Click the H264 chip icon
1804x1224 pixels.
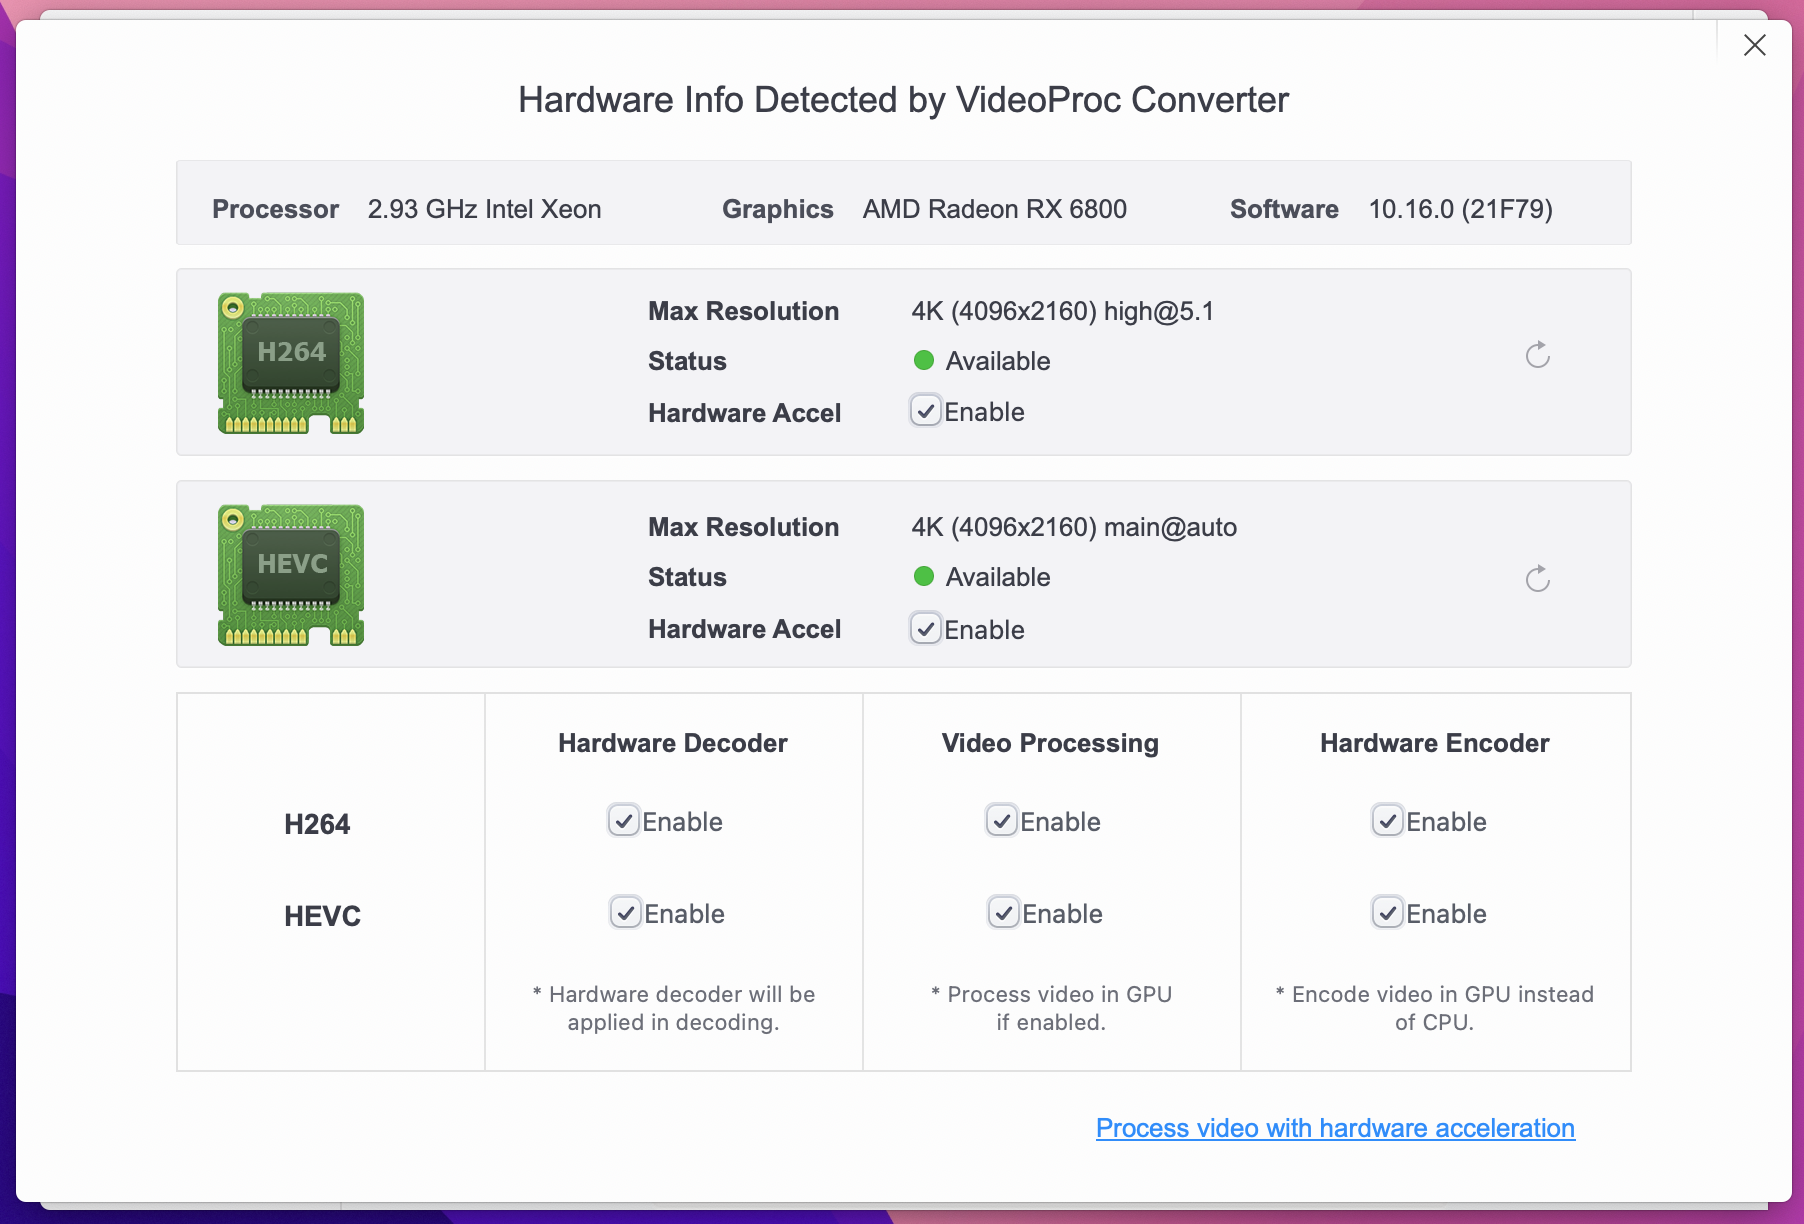[291, 363]
